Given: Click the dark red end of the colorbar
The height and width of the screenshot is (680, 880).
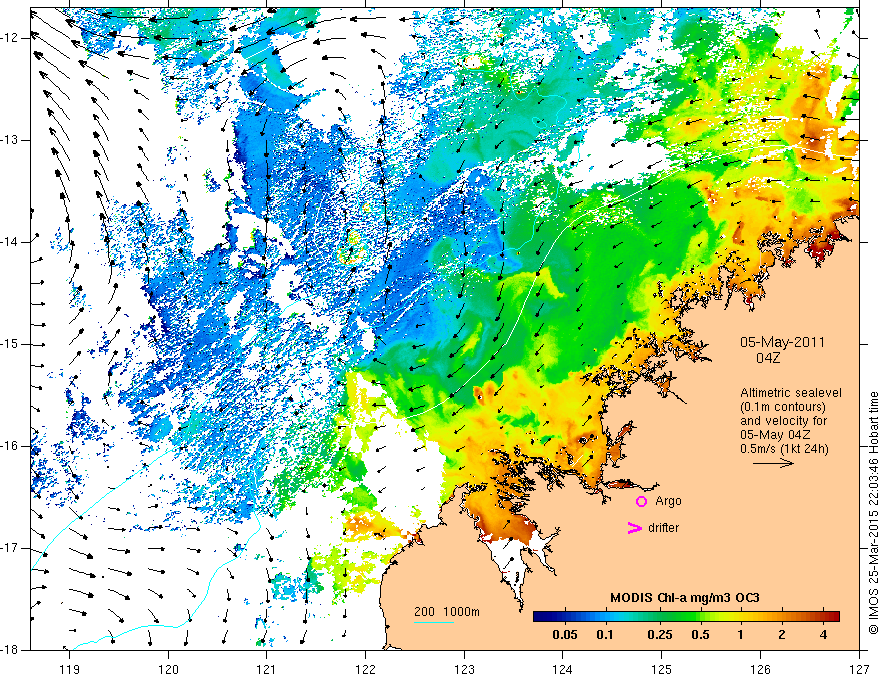Looking at the screenshot, I should [833, 617].
